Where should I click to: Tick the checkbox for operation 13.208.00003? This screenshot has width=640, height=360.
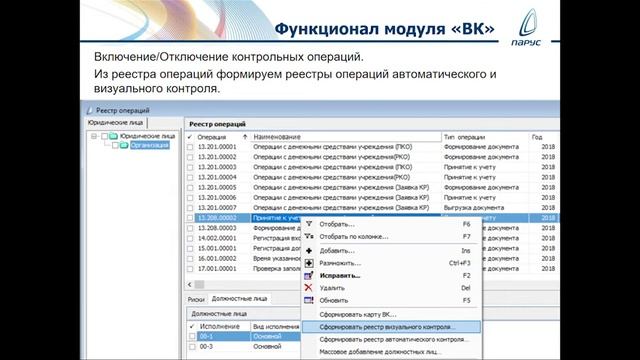point(190,228)
